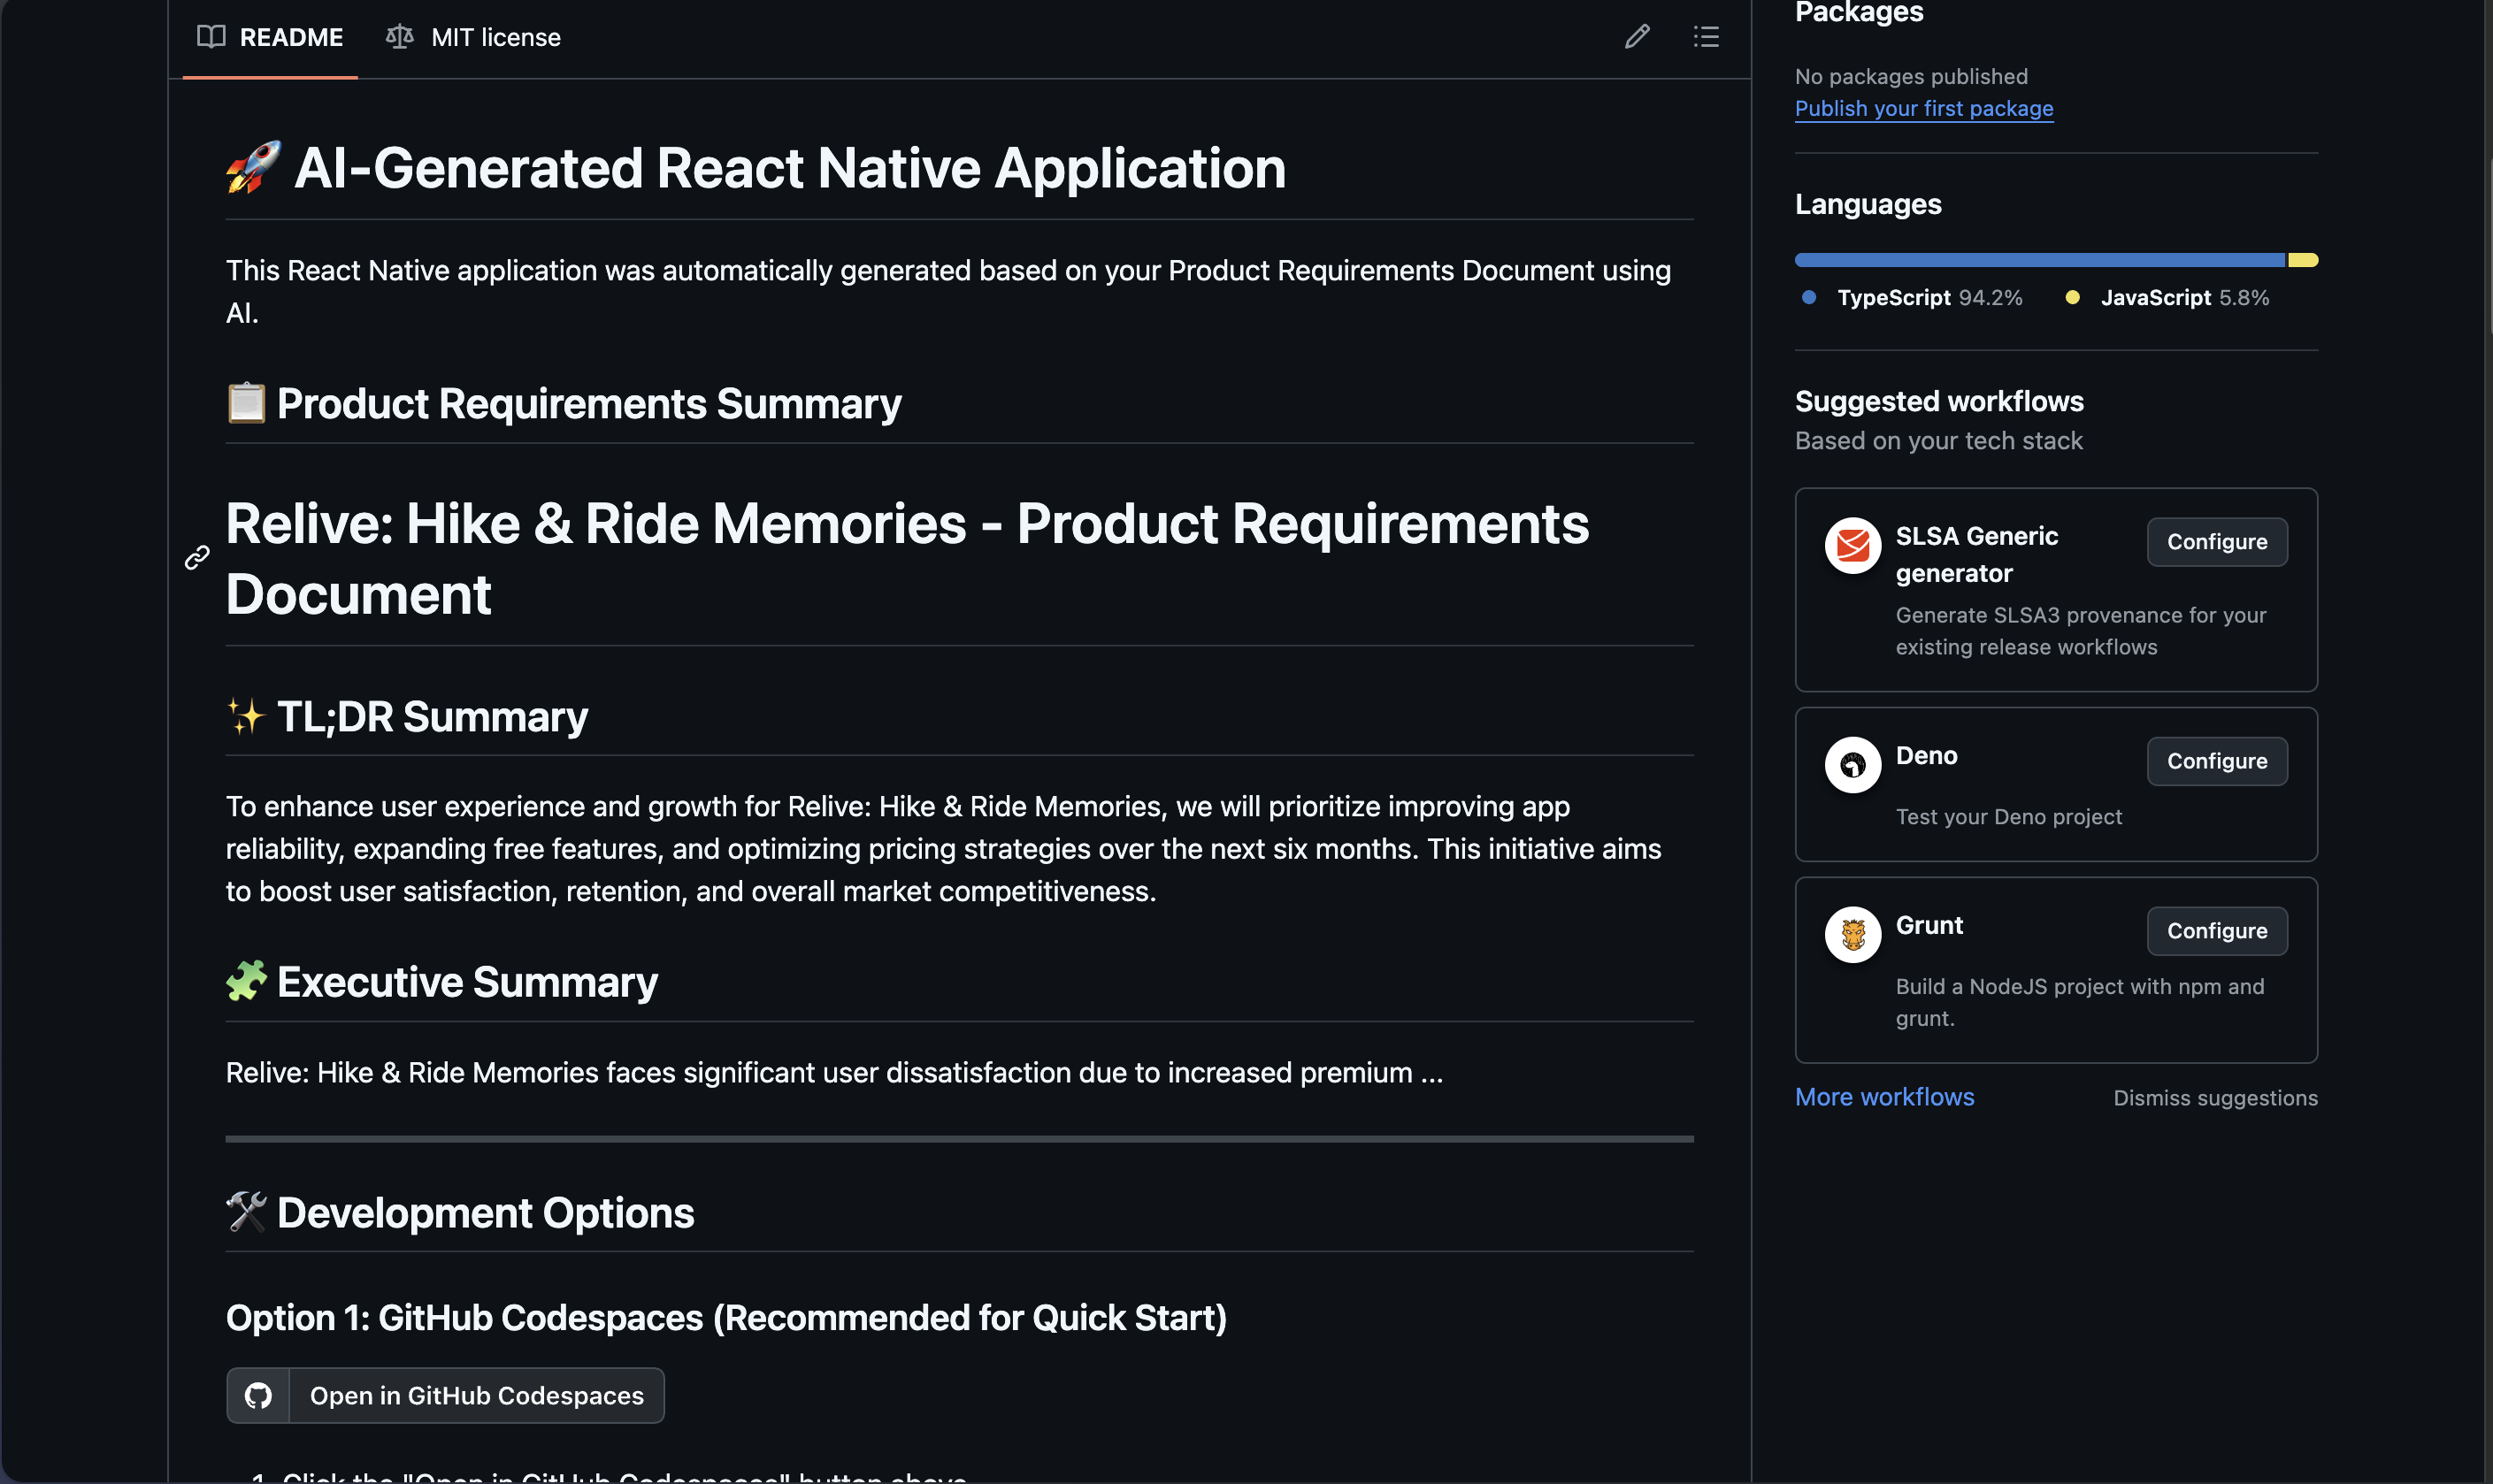Click the heading anchor link icon

pos(197,557)
